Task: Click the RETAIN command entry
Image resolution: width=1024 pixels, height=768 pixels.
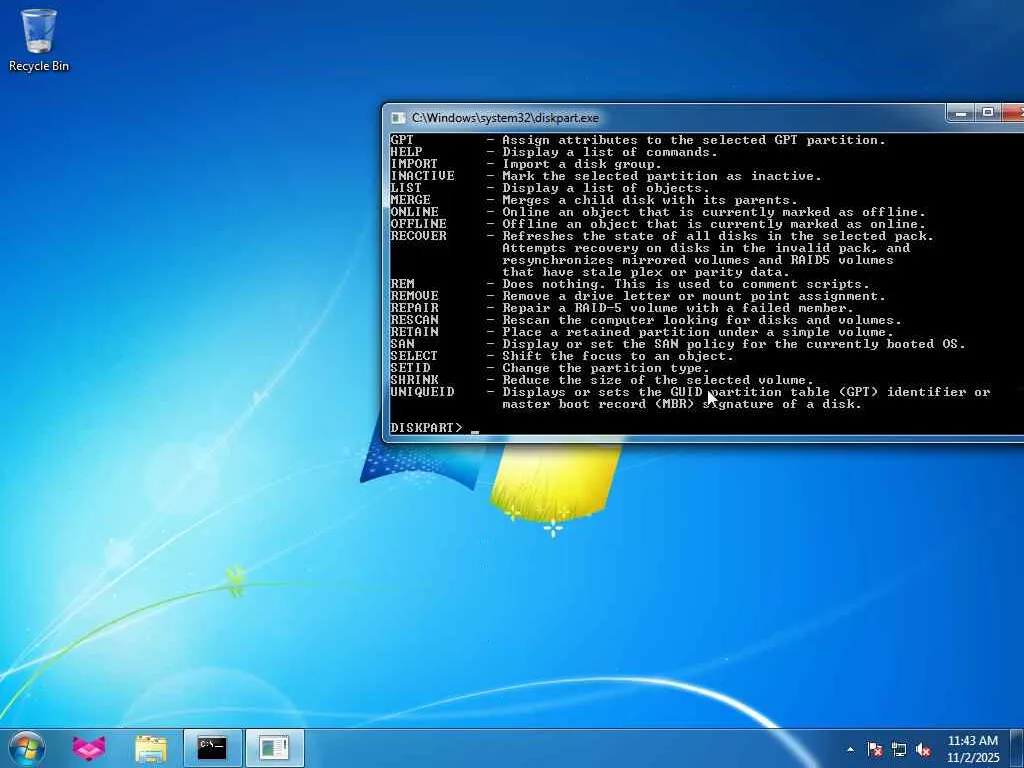Action: pos(641,332)
